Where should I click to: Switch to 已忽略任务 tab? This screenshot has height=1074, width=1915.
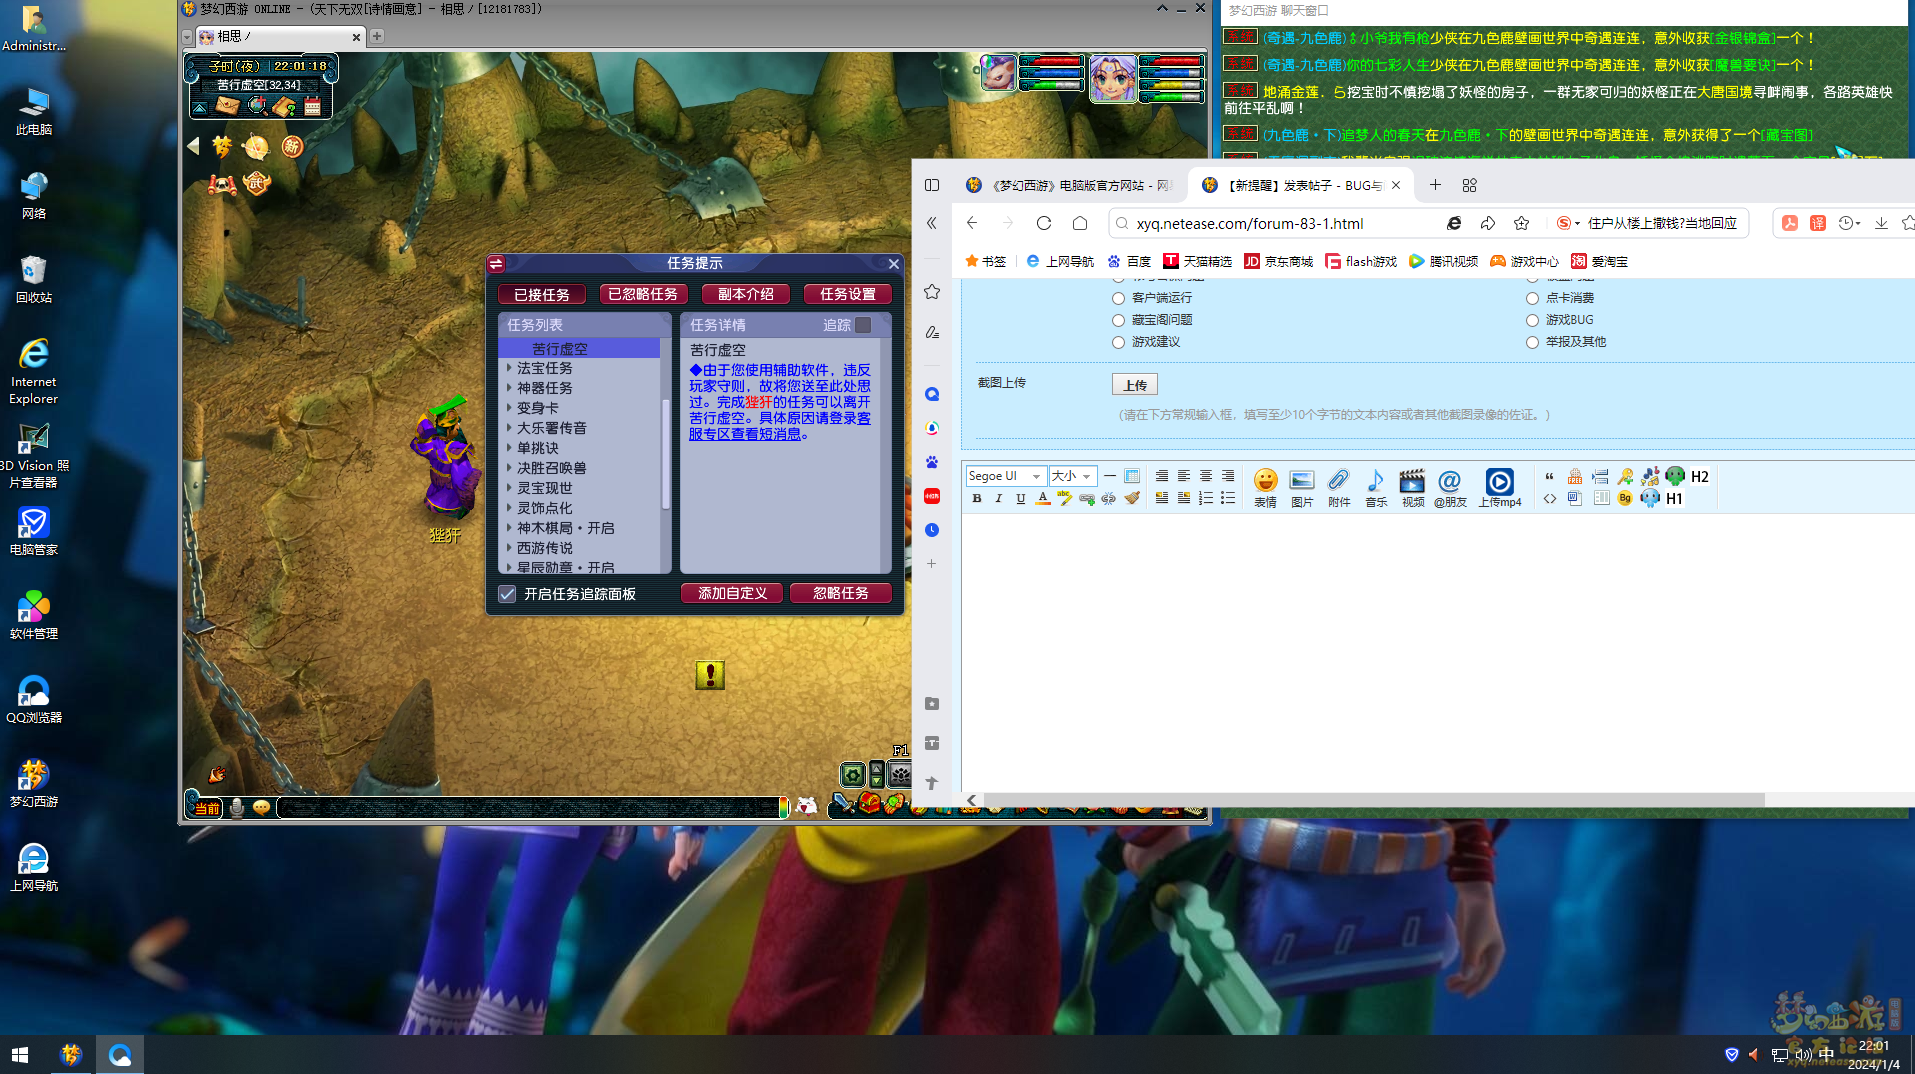point(643,294)
